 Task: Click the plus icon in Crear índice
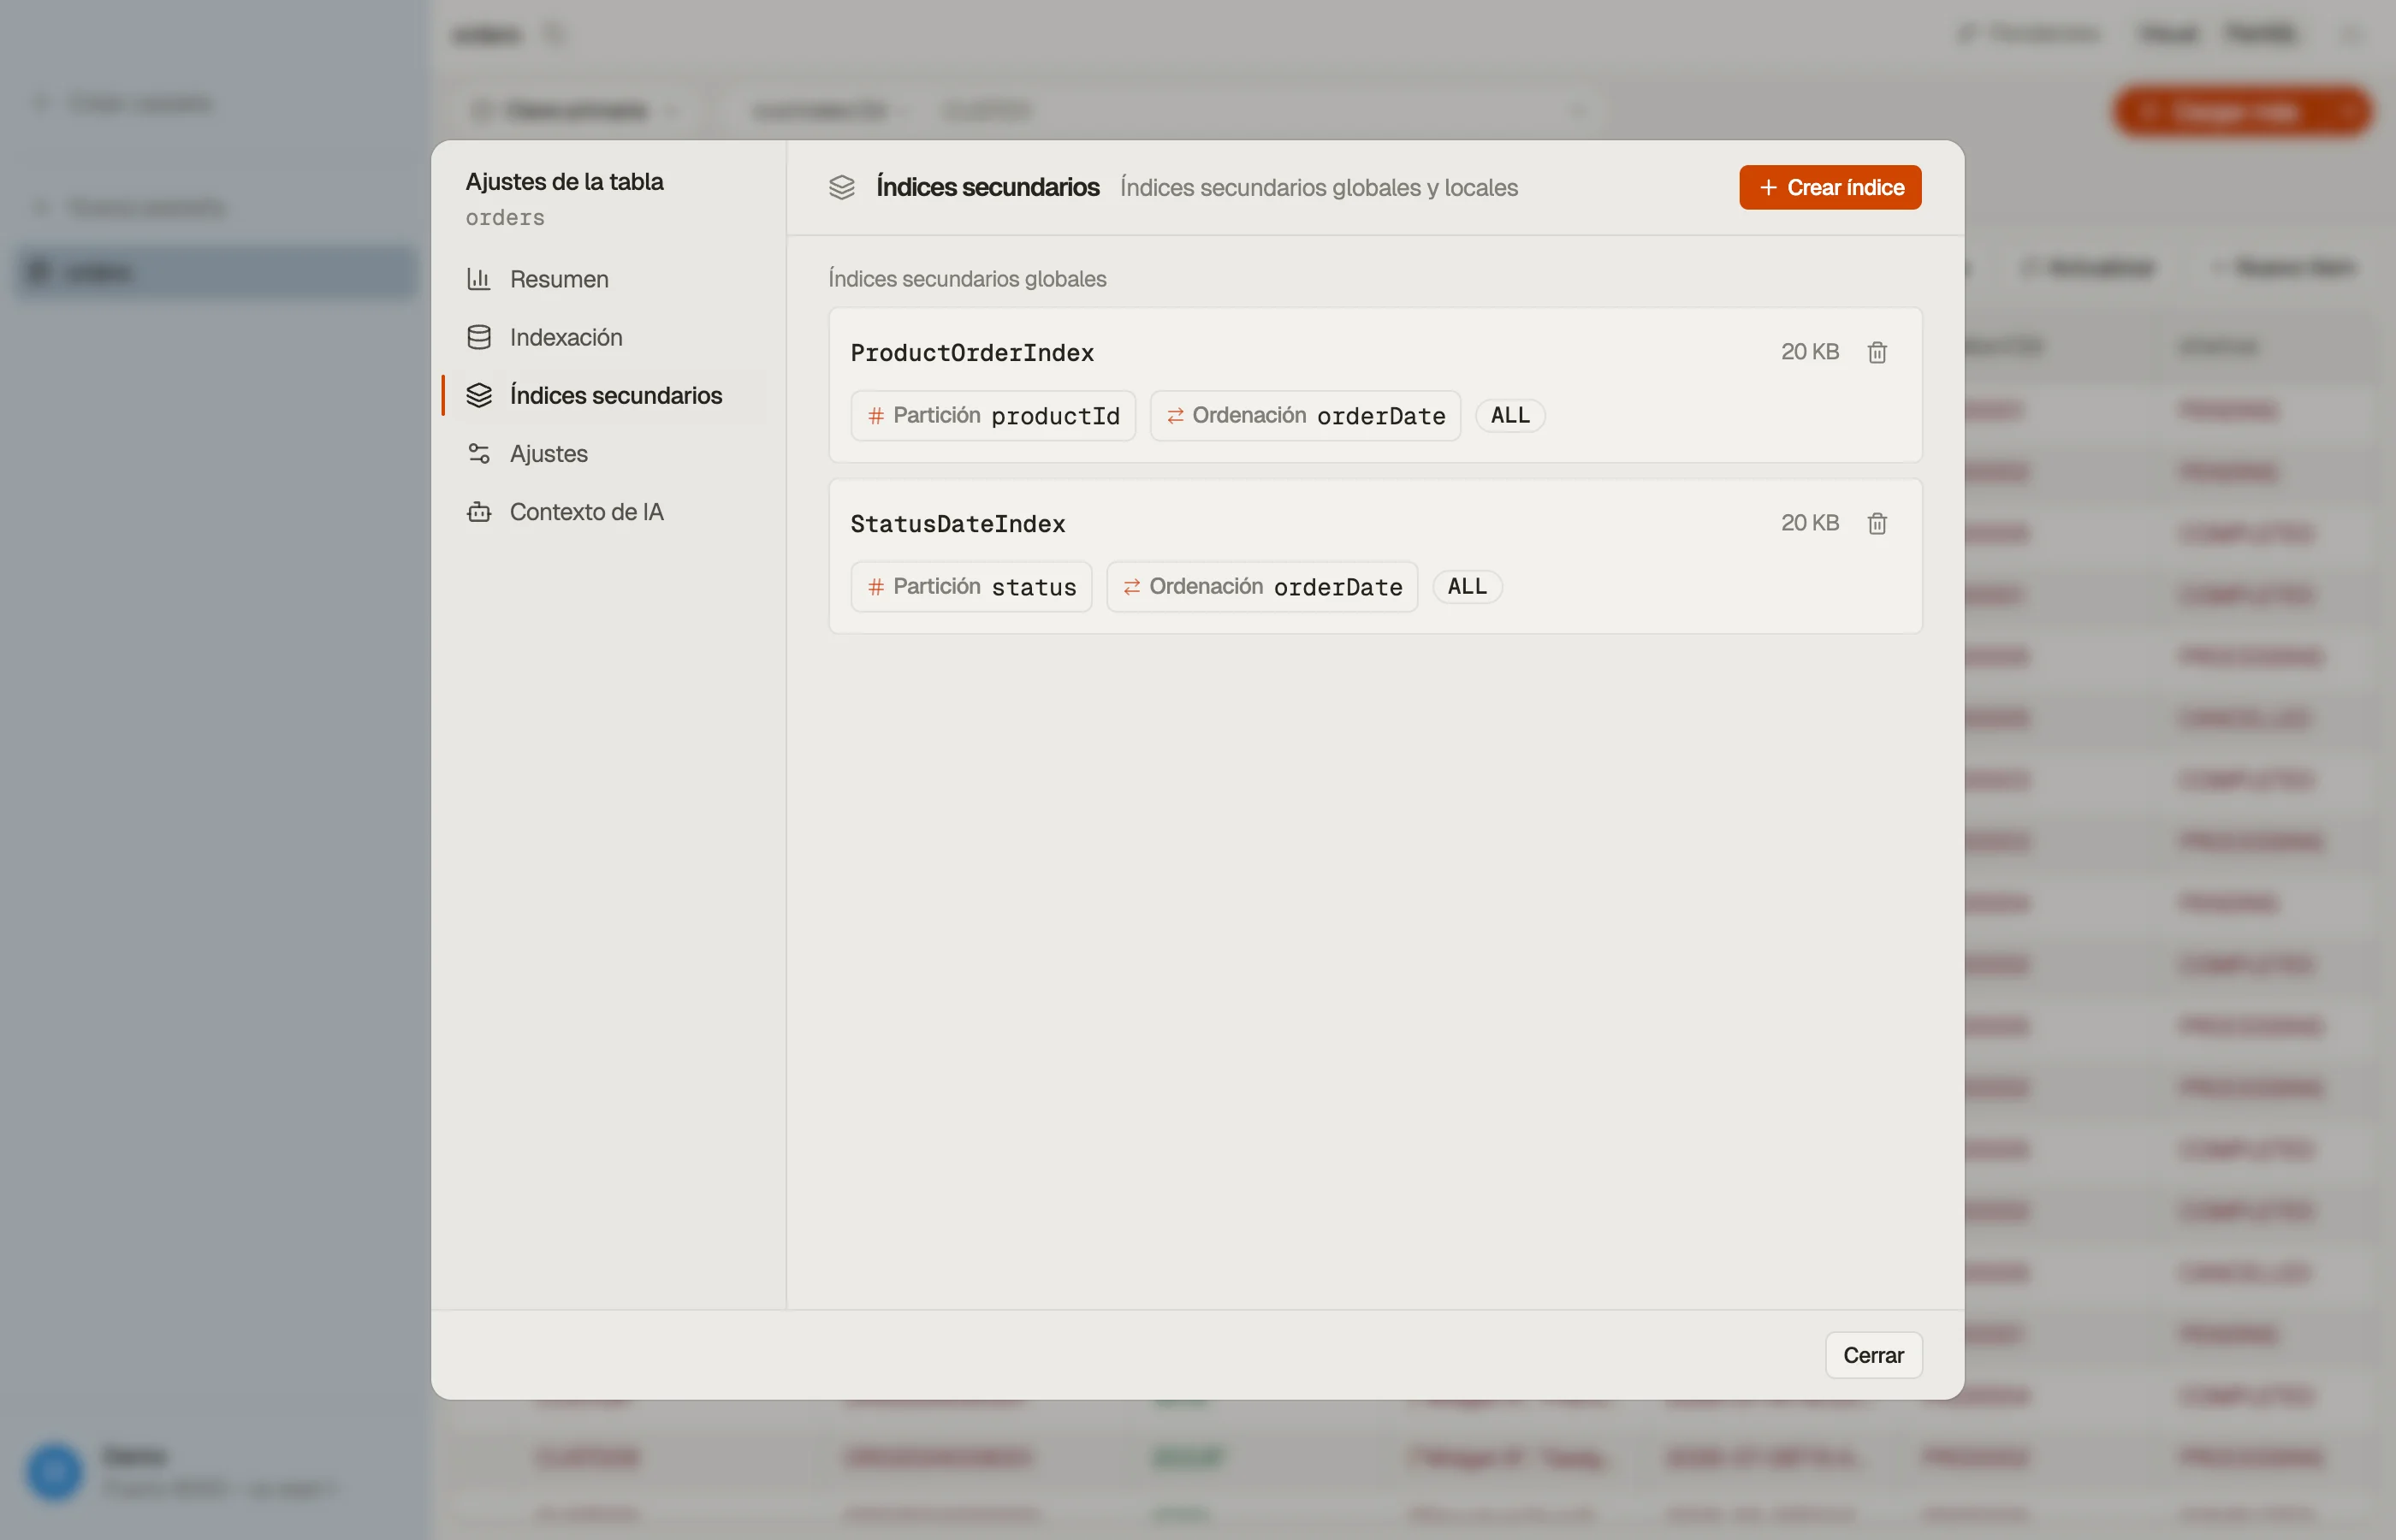[x=1768, y=187]
